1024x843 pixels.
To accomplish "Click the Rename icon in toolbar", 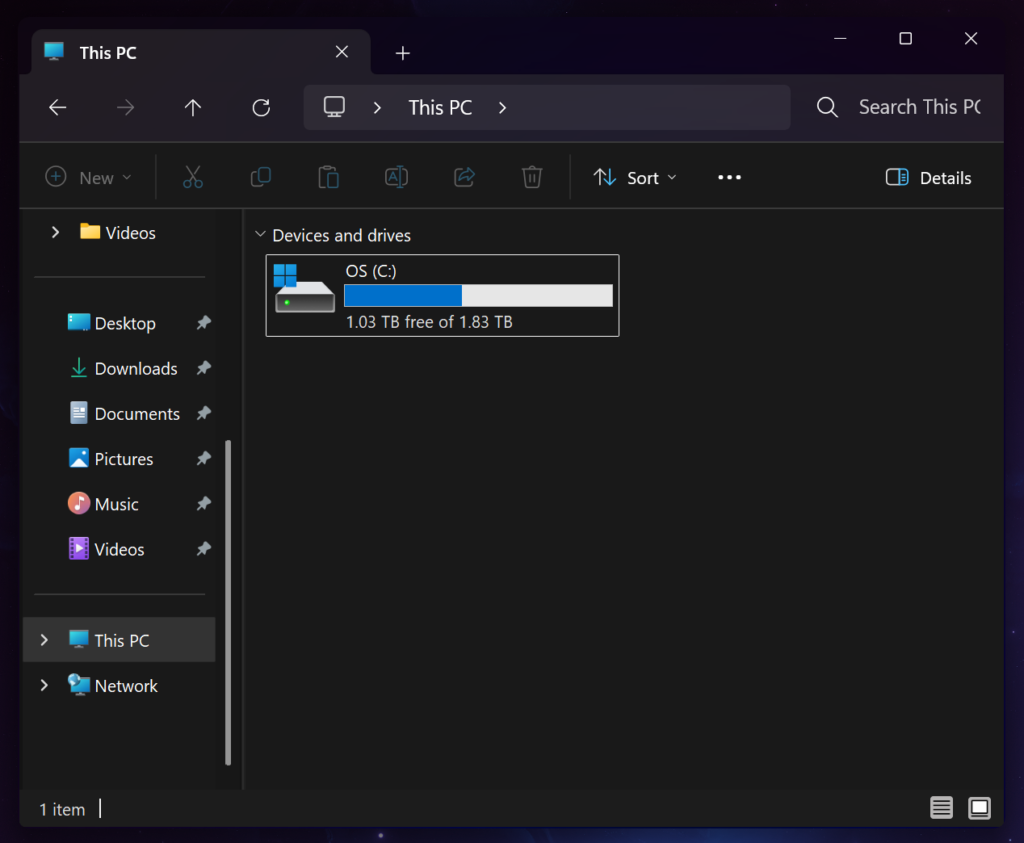I will click(x=396, y=178).
